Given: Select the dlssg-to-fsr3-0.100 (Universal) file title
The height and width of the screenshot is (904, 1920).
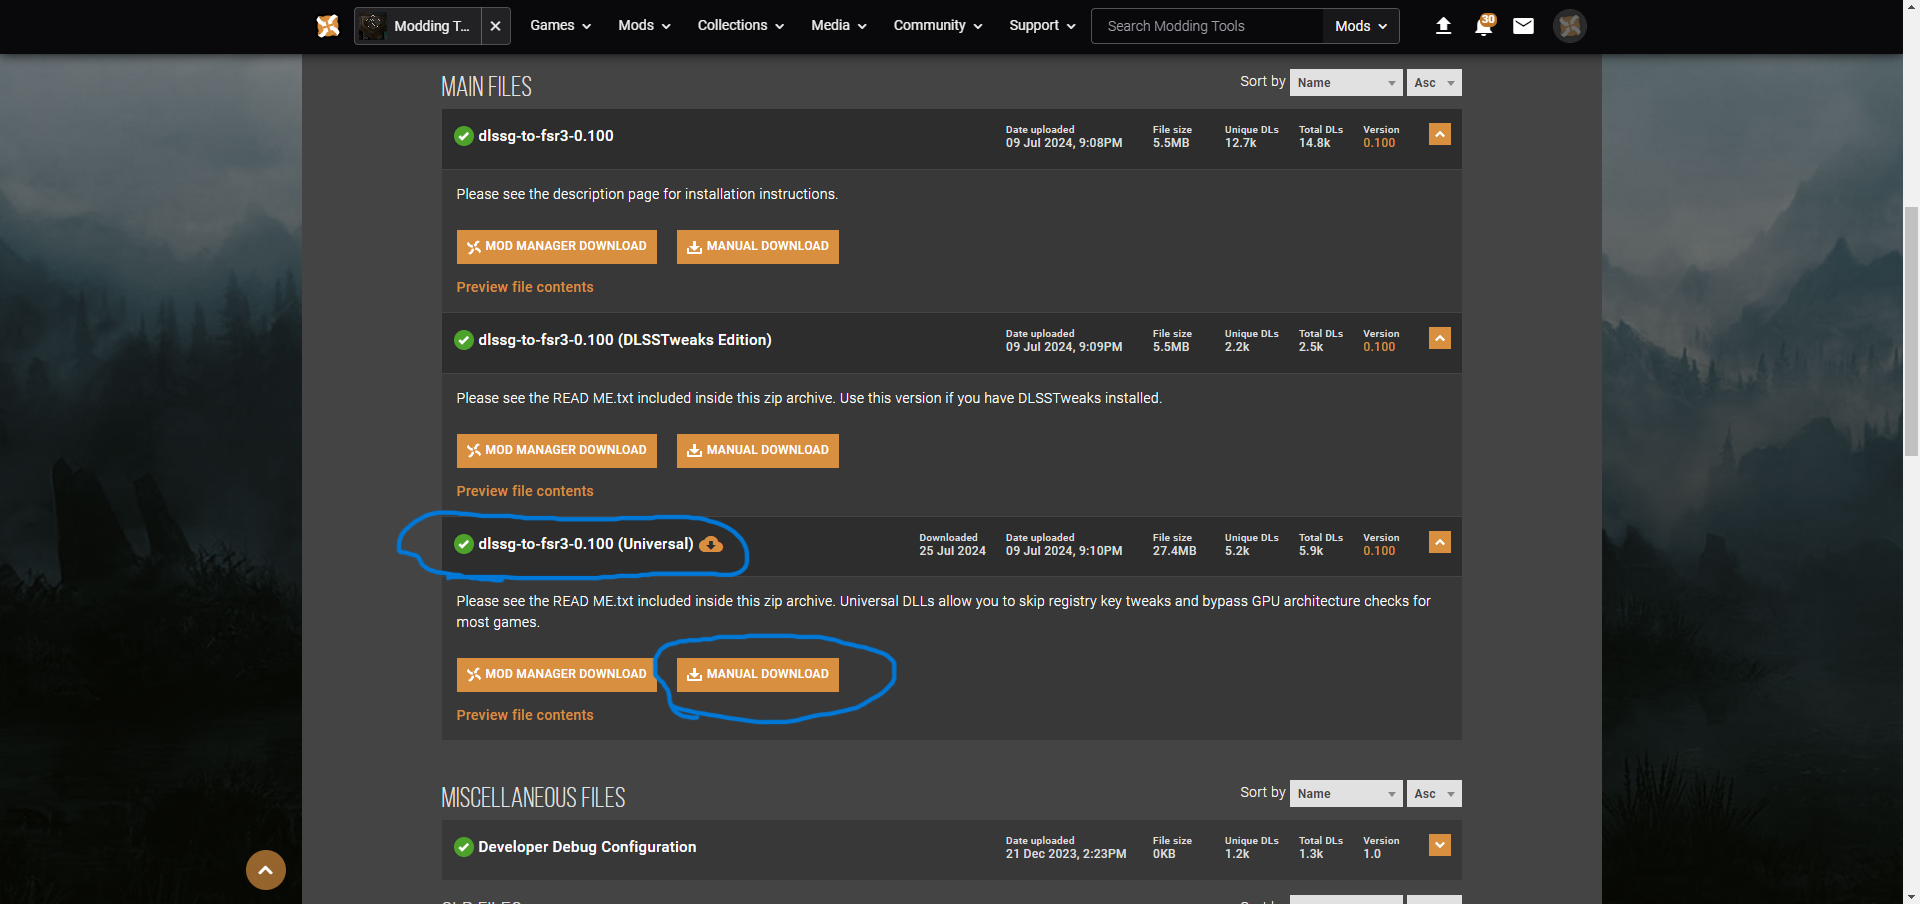Looking at the screenshot, I should pos(586,544).
